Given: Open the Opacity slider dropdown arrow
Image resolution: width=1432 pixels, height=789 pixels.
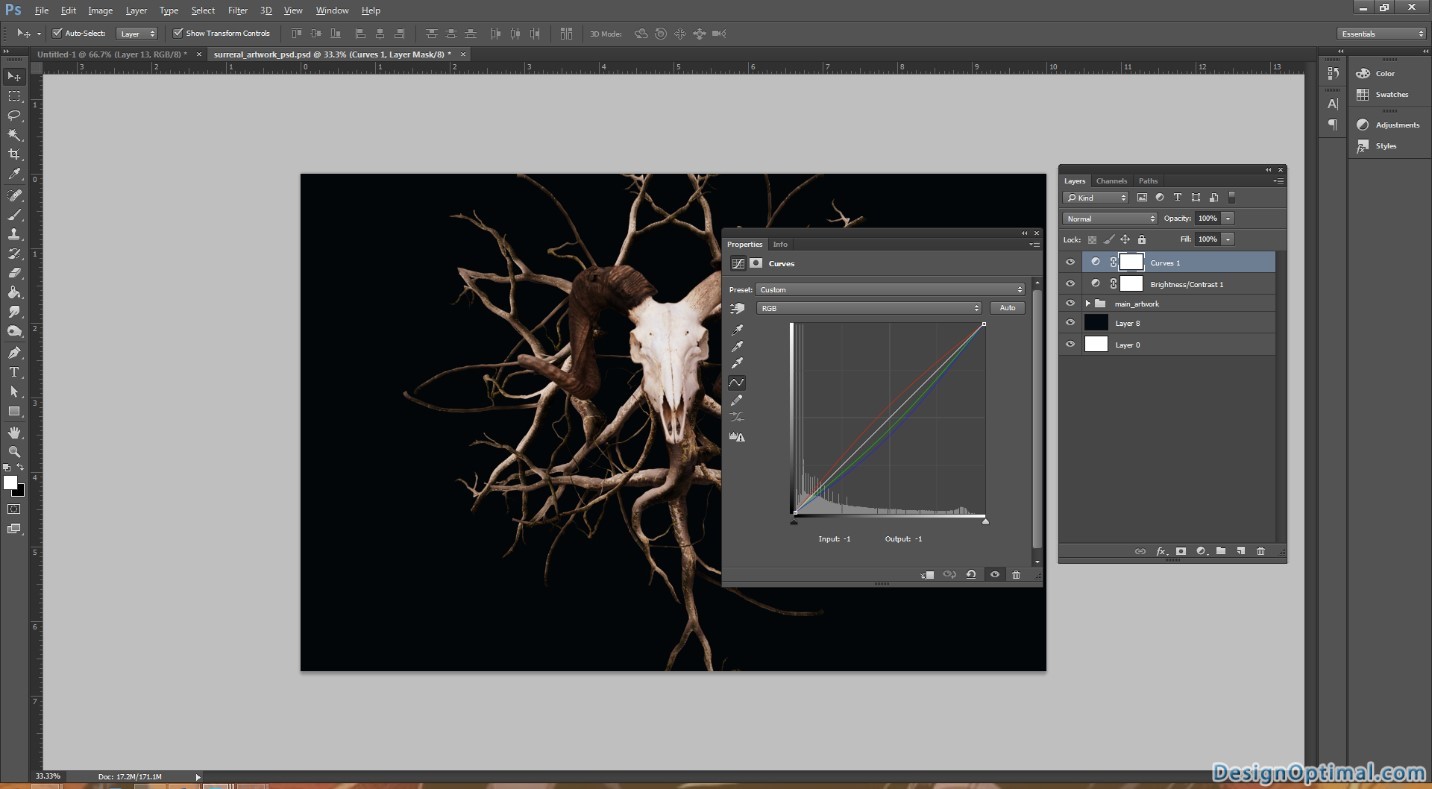Looking at the screenshot, I should click(x=1228, y=218).
